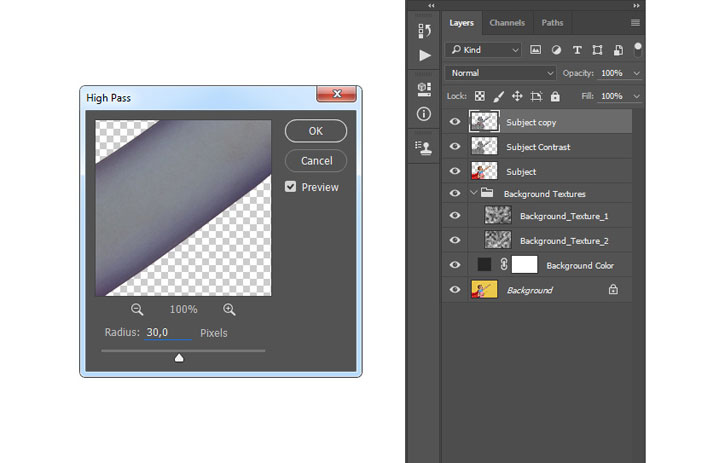
Task: Select the Background_Texture_2 thumbnail
Action: click(498, 240)
